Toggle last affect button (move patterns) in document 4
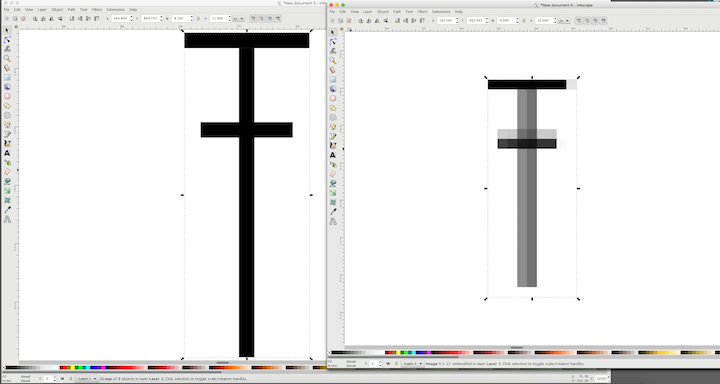 (x=603, y=20)
